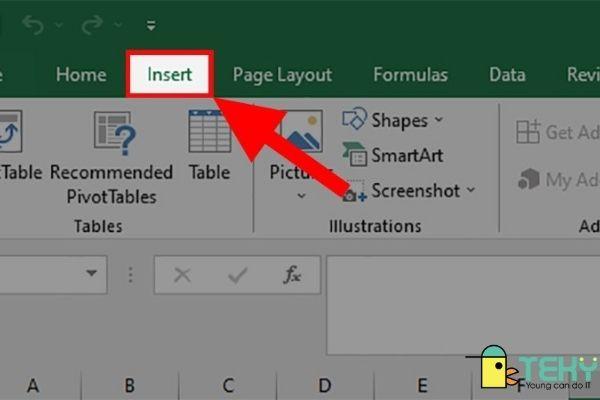Insert a Table using the Table icon

(x=210, y=131)
